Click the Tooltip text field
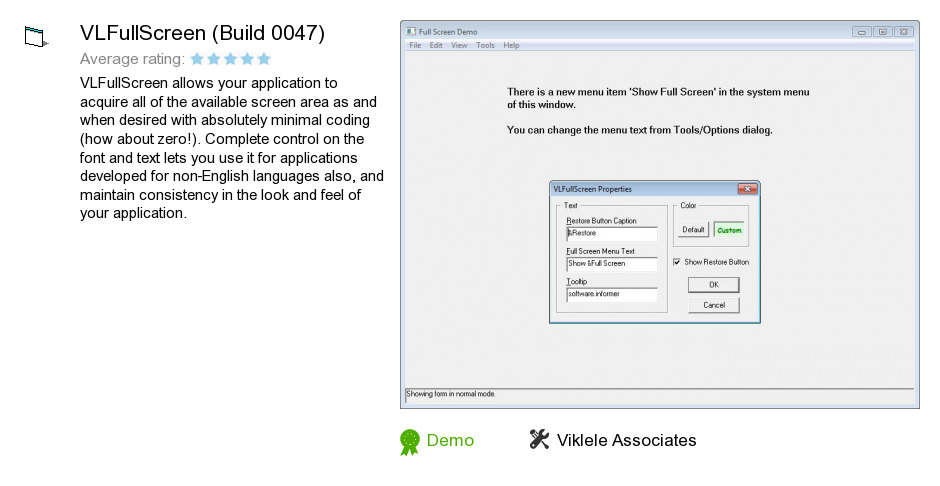The height and width of the screenshot is (486, 940). [x=611, y=294]
